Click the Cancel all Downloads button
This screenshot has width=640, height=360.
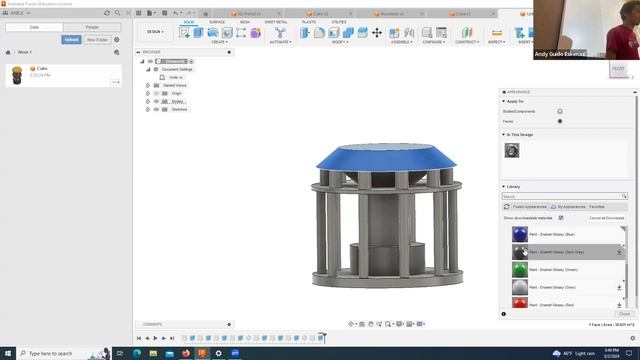coord(607,218)
